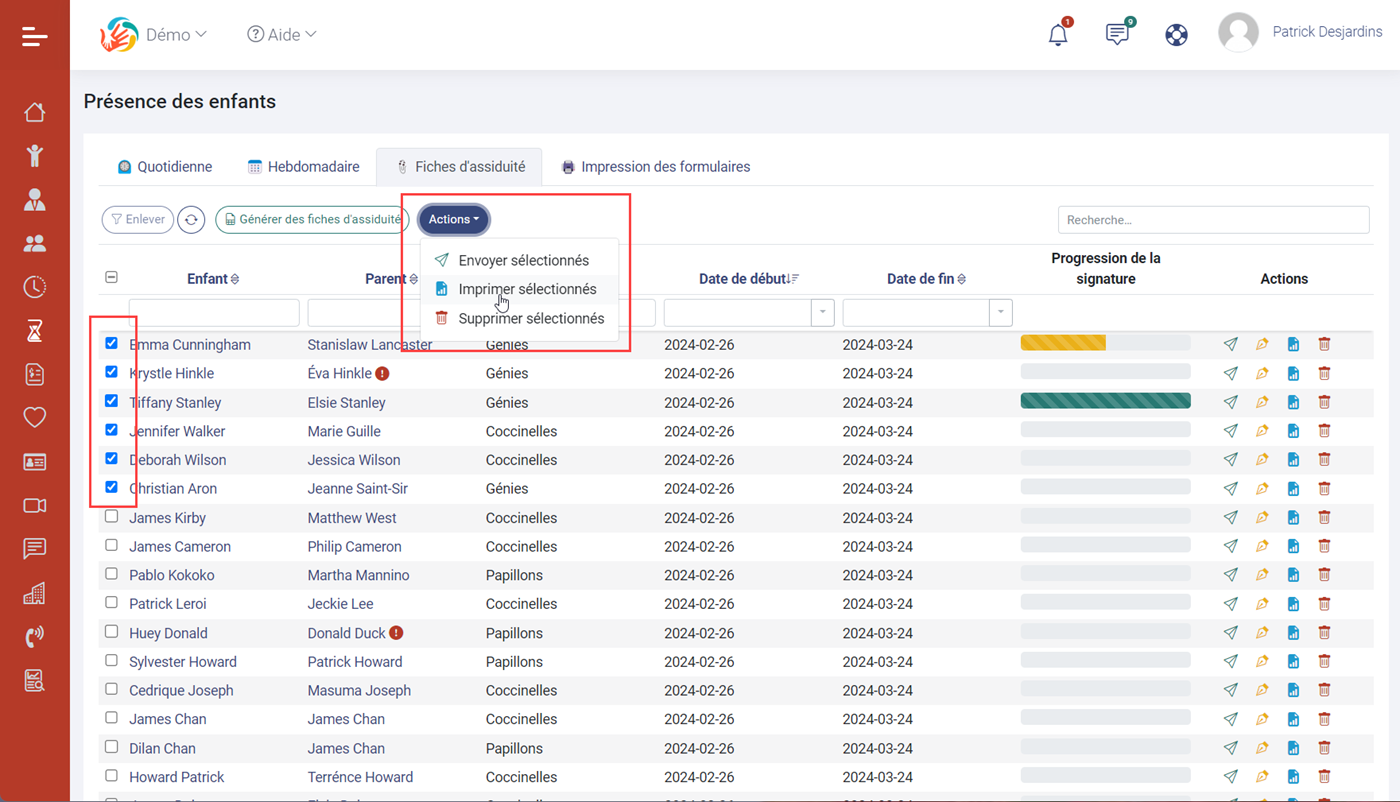The height and width of the screenshot is (802, 1400).
Task: Sort by Date de début column
Action: [x=749, y=279]
